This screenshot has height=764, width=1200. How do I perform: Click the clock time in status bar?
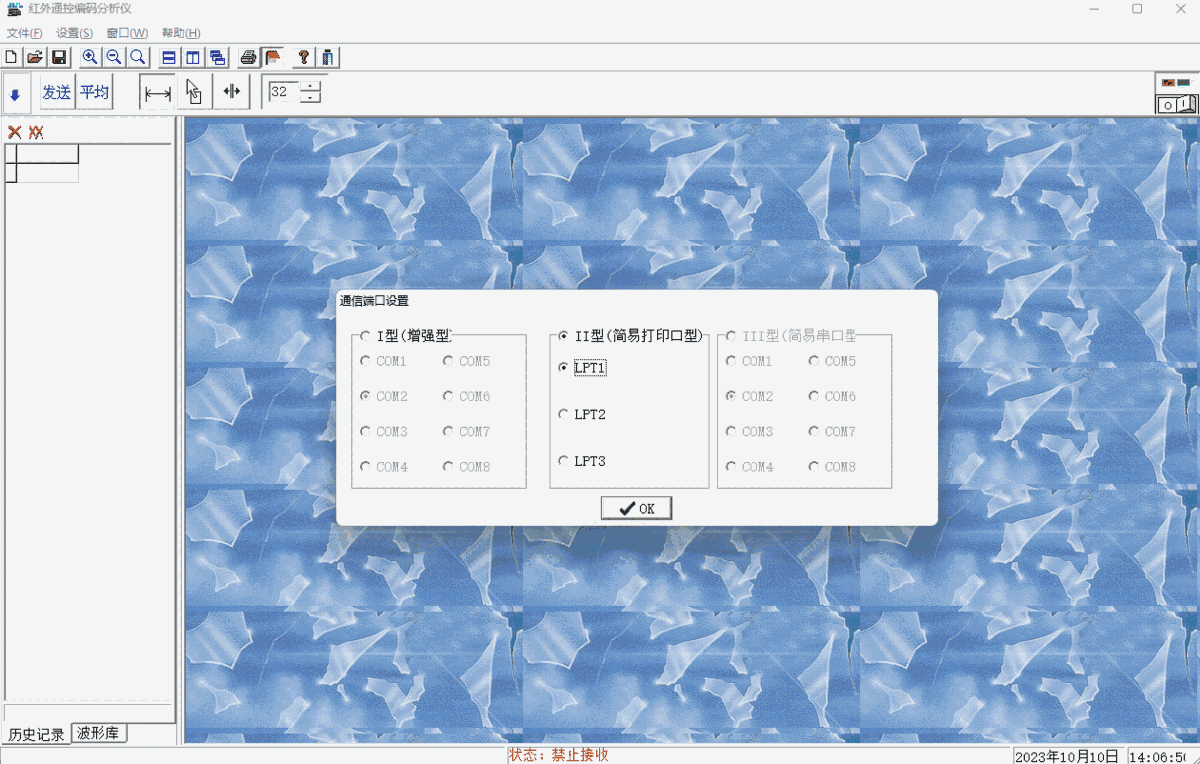tap(1159, 756)
